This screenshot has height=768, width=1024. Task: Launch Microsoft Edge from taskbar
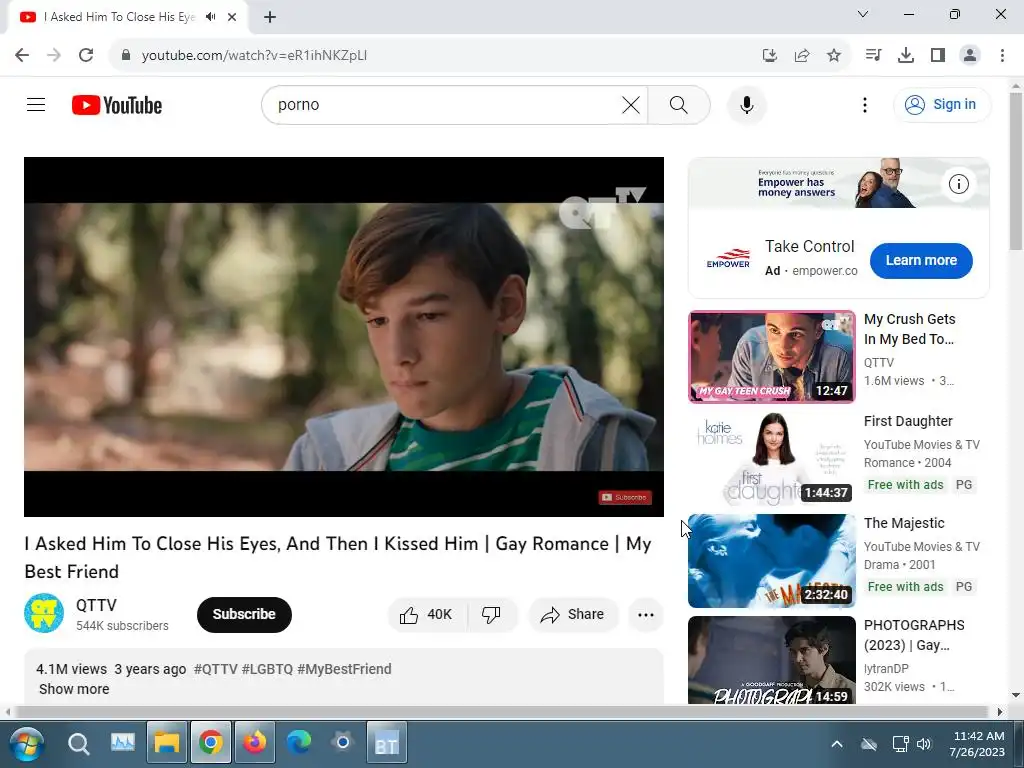pos(298,743)
